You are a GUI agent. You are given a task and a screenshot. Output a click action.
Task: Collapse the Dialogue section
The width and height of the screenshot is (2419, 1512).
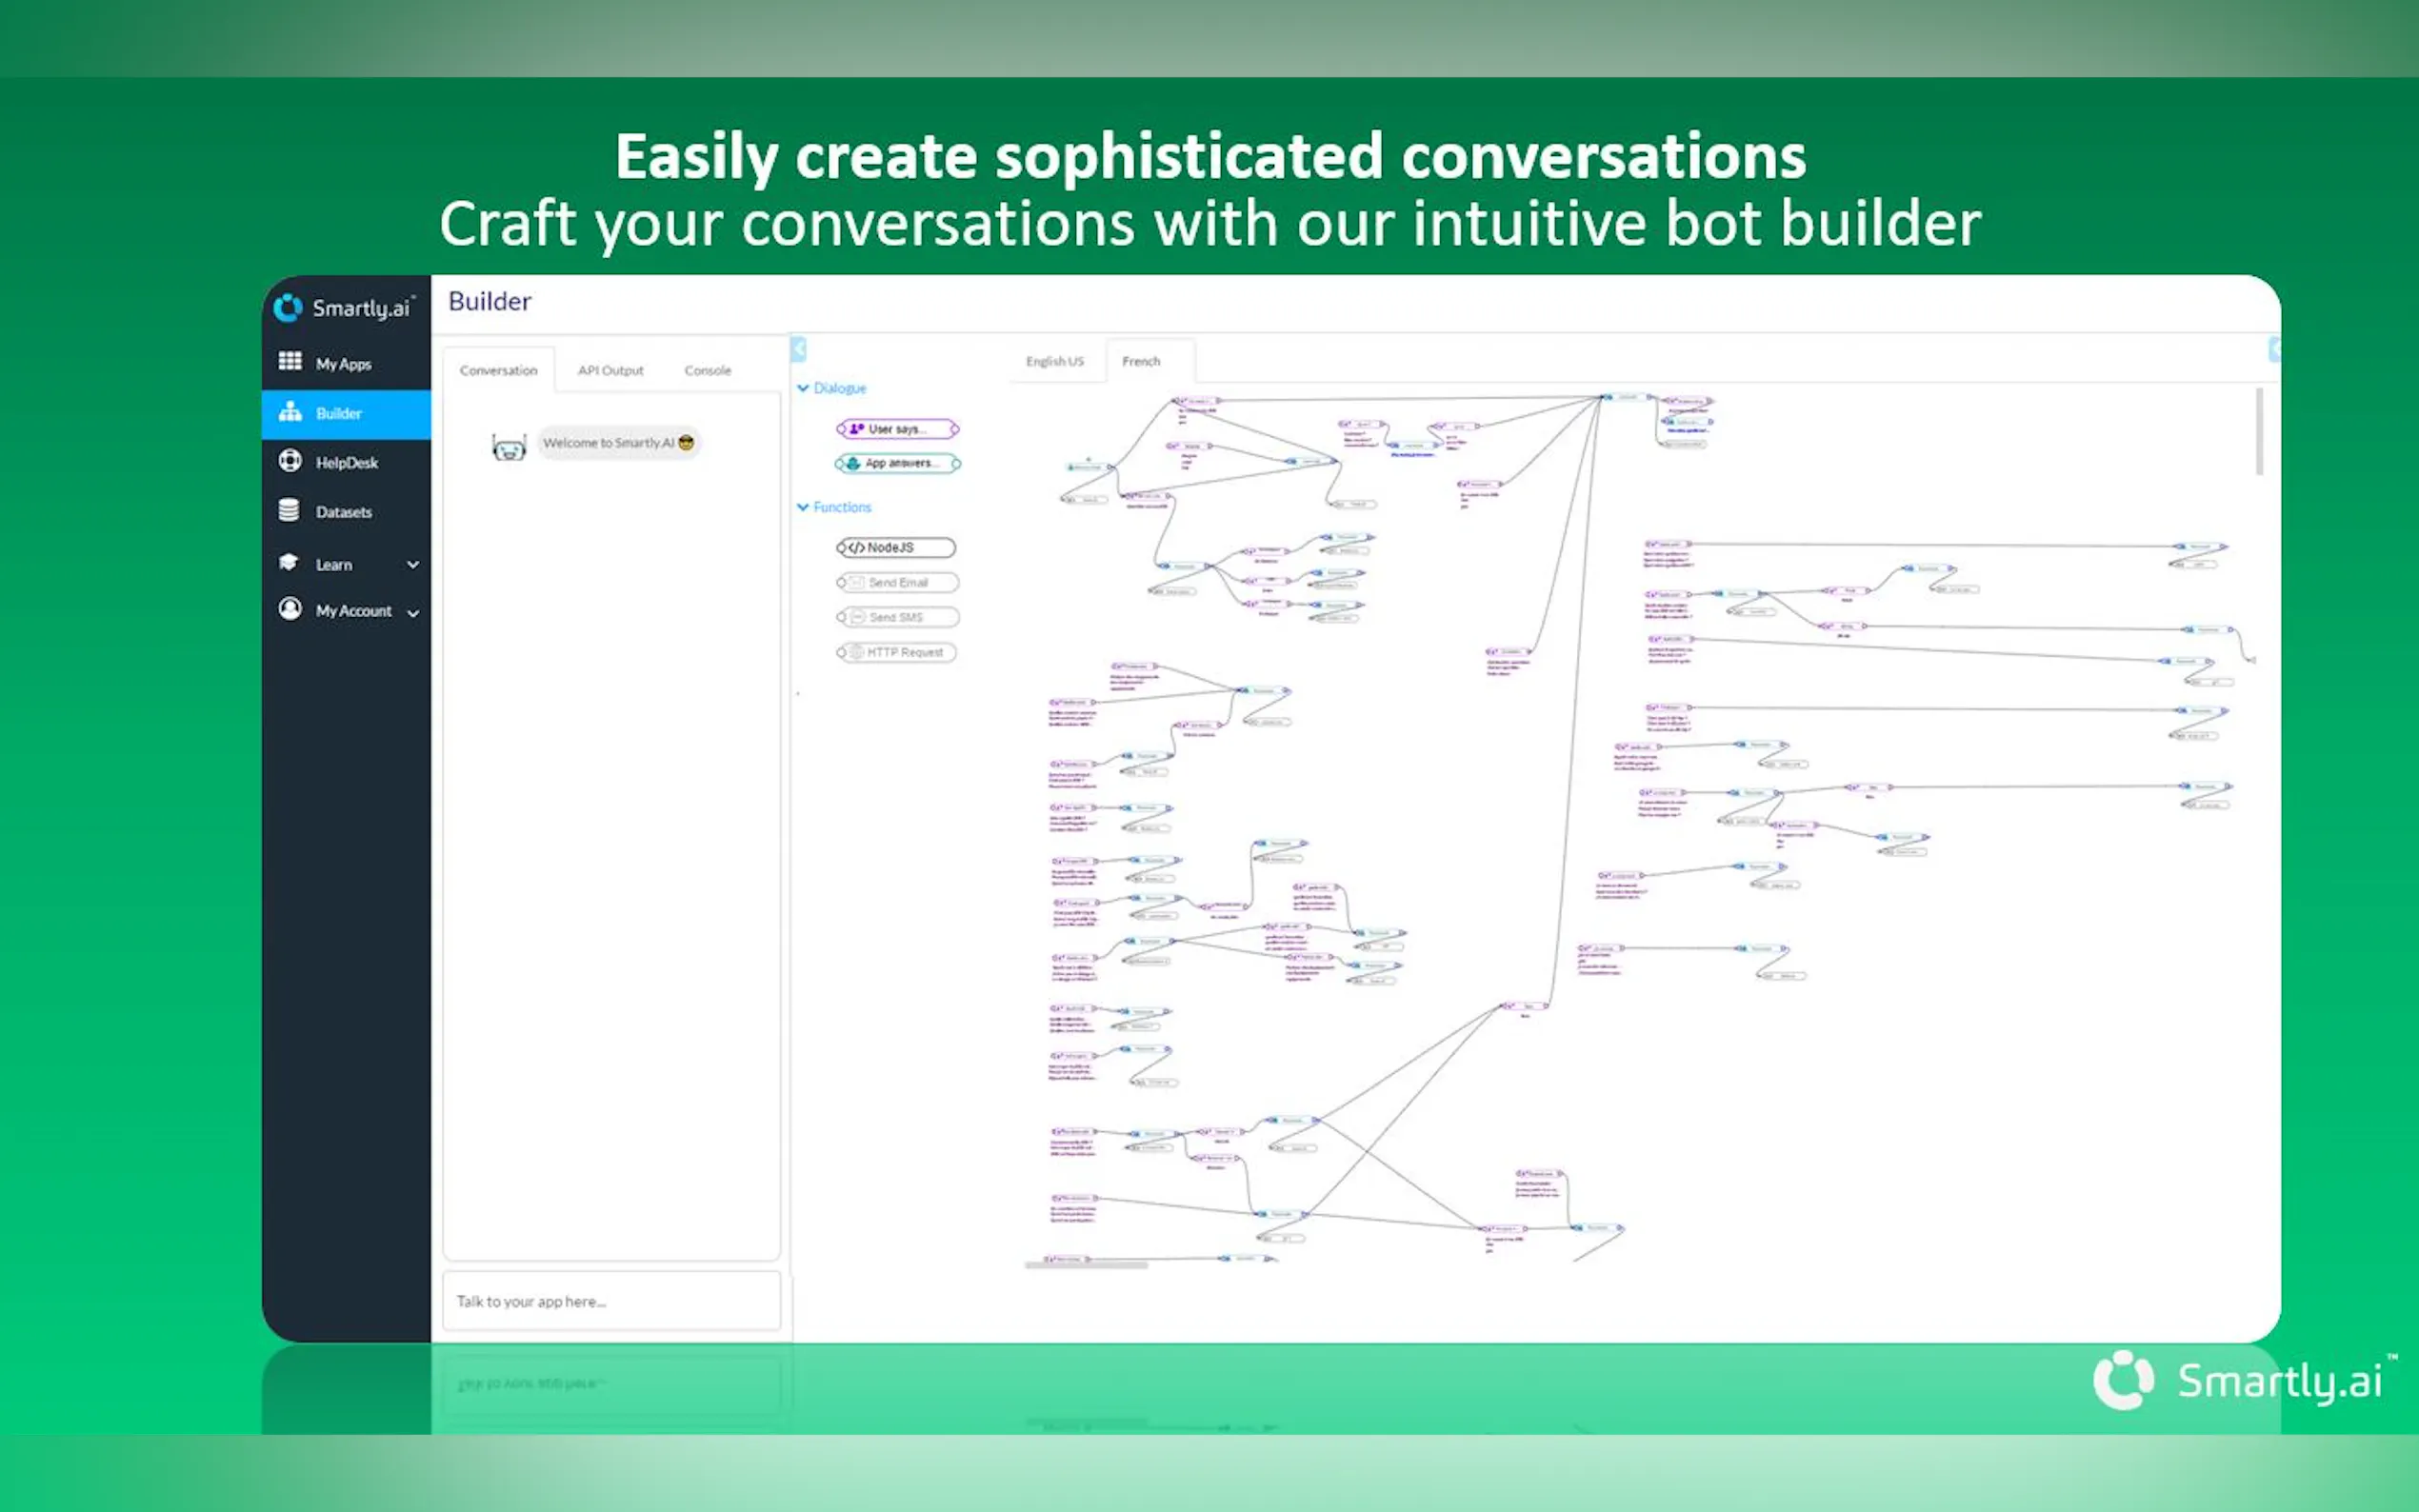(x=803, y=388)
